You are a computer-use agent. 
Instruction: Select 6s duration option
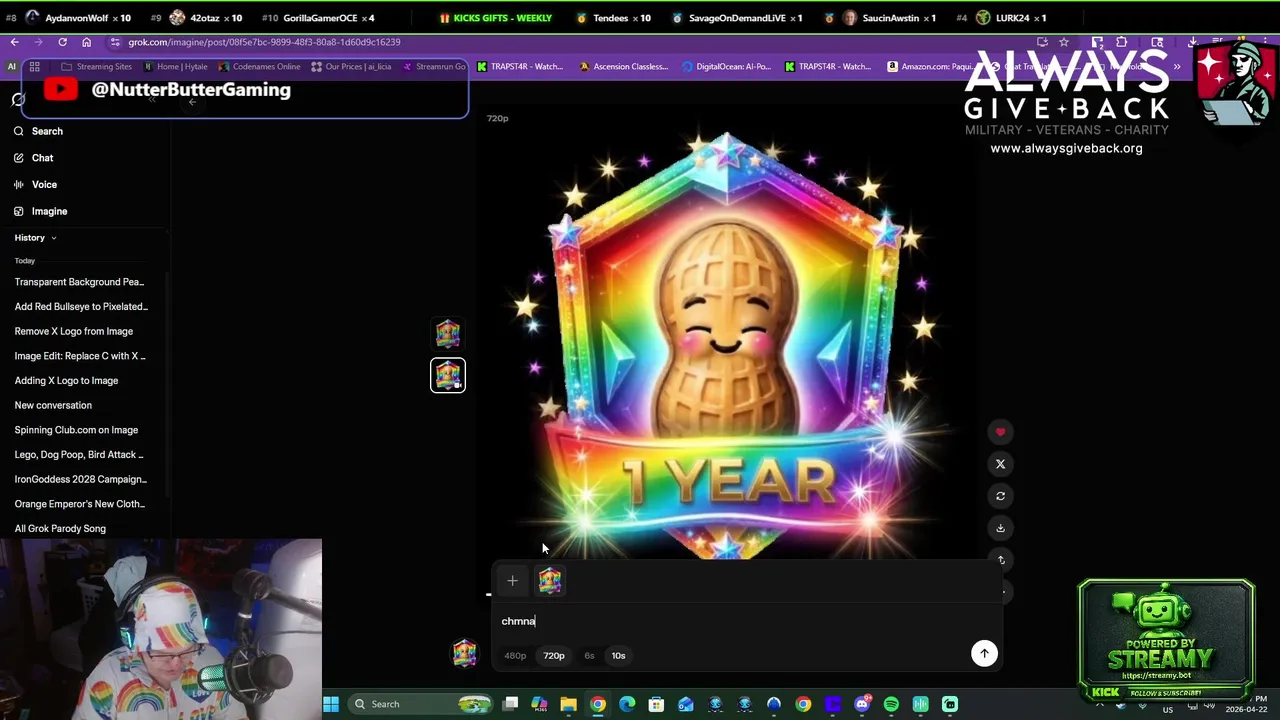(589, 656)
